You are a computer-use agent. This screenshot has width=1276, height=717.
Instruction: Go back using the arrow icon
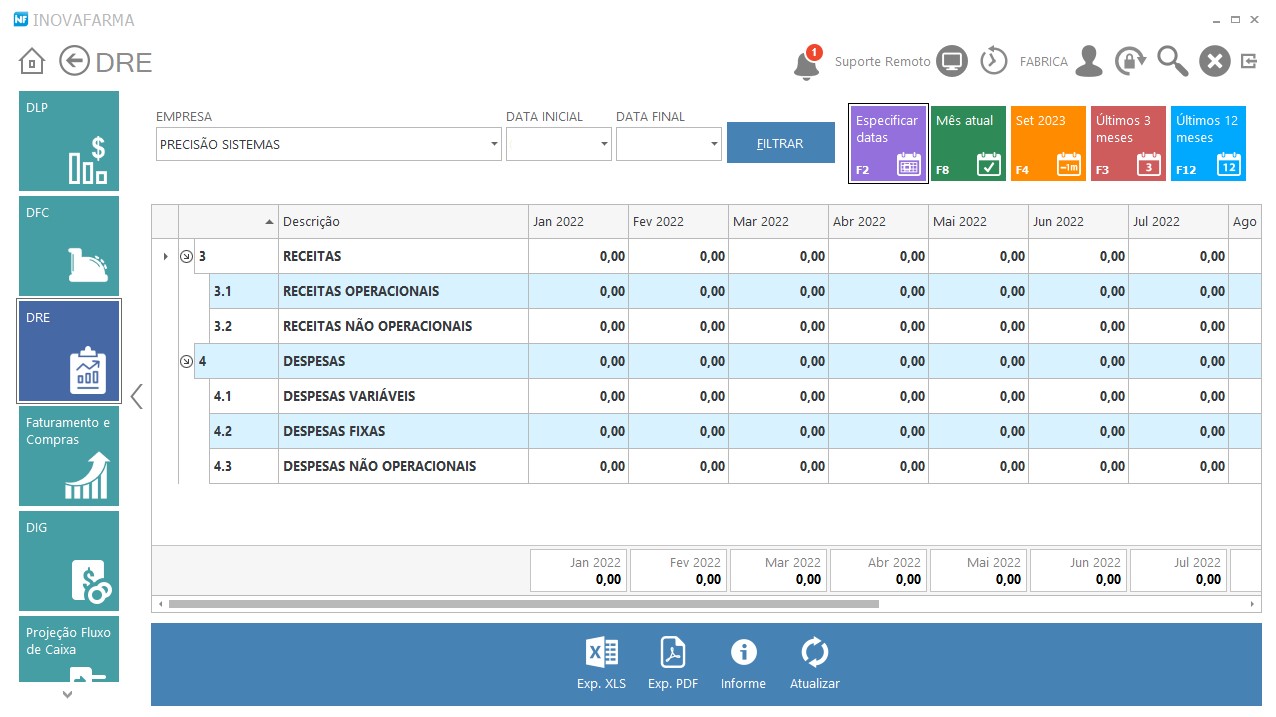(x=74, y=62)
